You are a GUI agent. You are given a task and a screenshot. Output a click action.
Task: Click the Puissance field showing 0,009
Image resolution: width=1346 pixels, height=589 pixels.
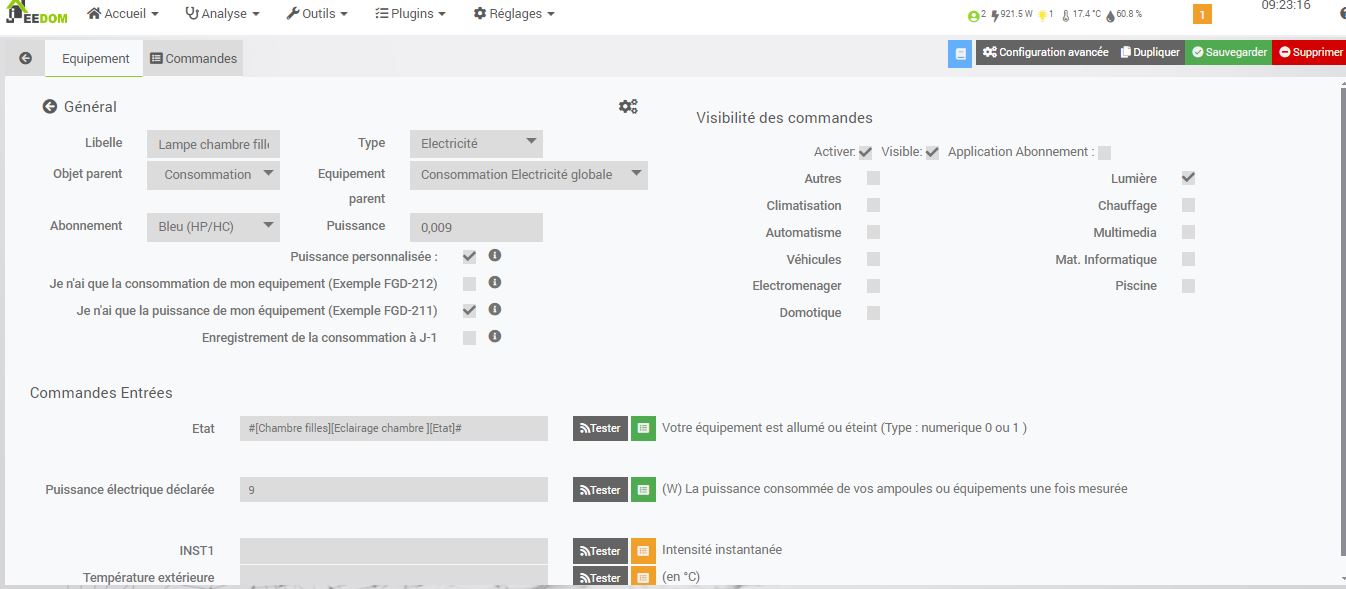tap(476, 227)
